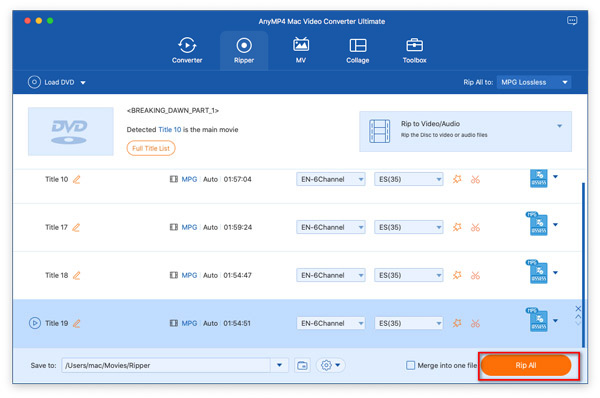Click Title 19 film strip icon
This screenshot has width=600, height=398.
174,323
